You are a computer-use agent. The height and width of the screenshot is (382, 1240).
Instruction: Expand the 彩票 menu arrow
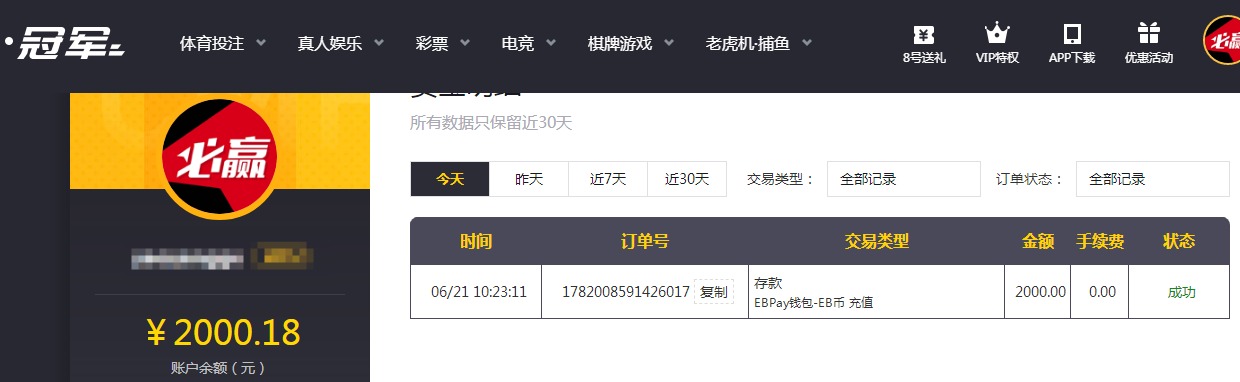coord(465,43)
